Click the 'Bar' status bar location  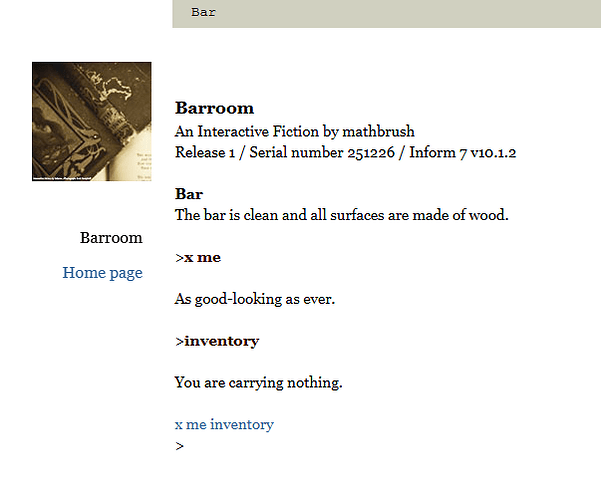click(x=204, y=12)
